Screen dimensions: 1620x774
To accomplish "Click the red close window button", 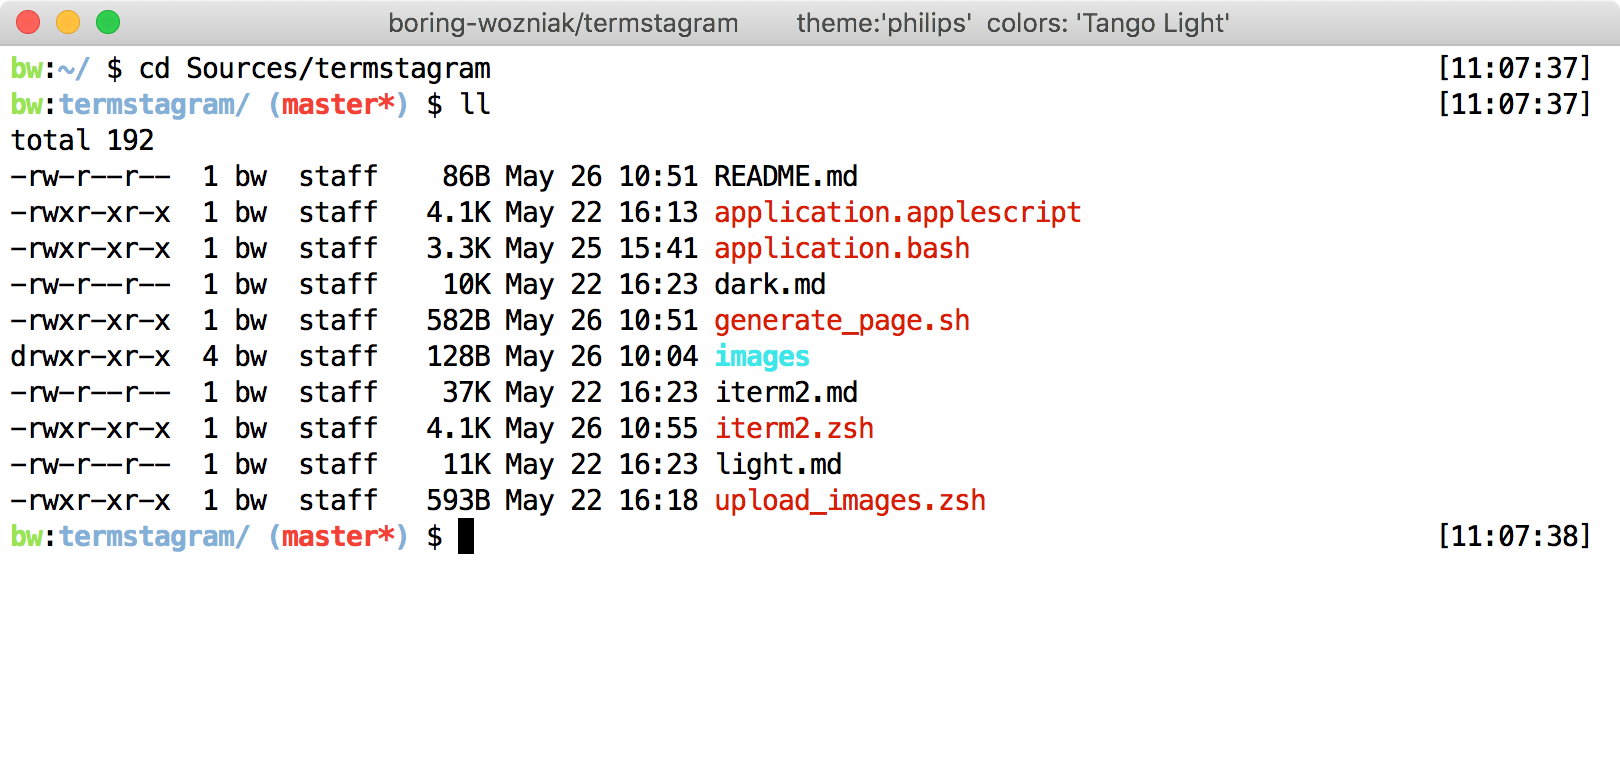I will click(x=28, y=22).
